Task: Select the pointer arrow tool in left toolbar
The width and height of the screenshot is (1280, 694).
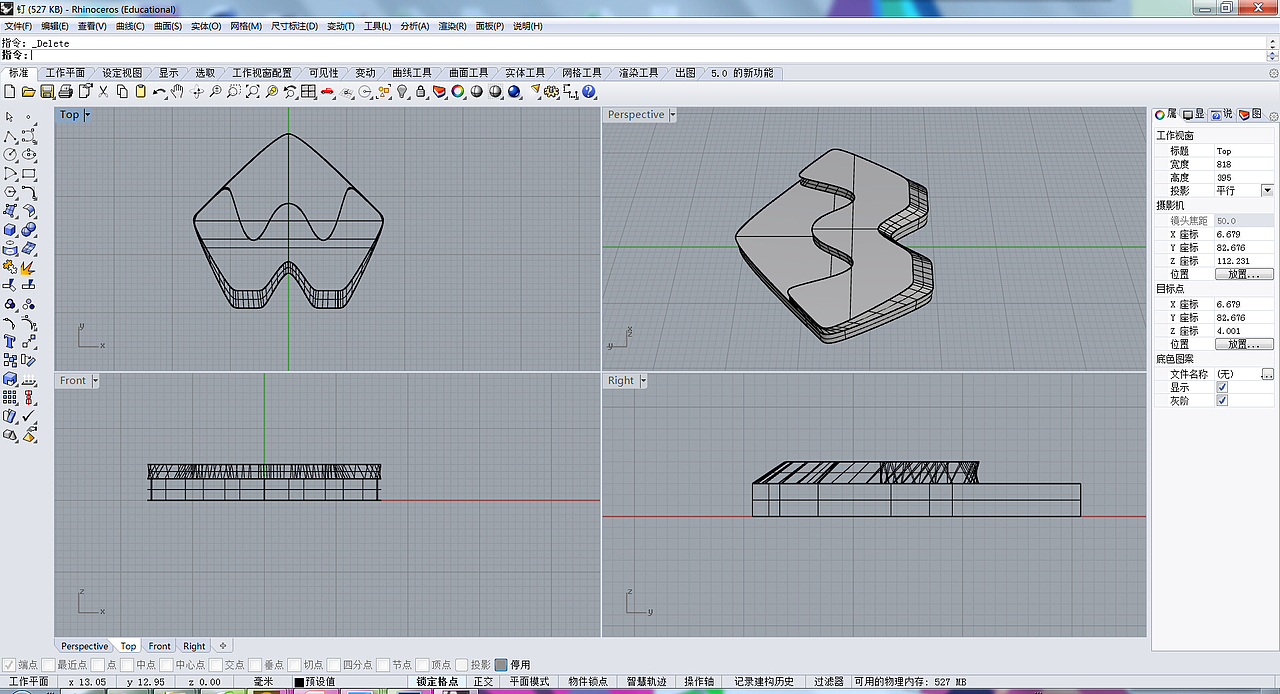Action: click(10, 117)
